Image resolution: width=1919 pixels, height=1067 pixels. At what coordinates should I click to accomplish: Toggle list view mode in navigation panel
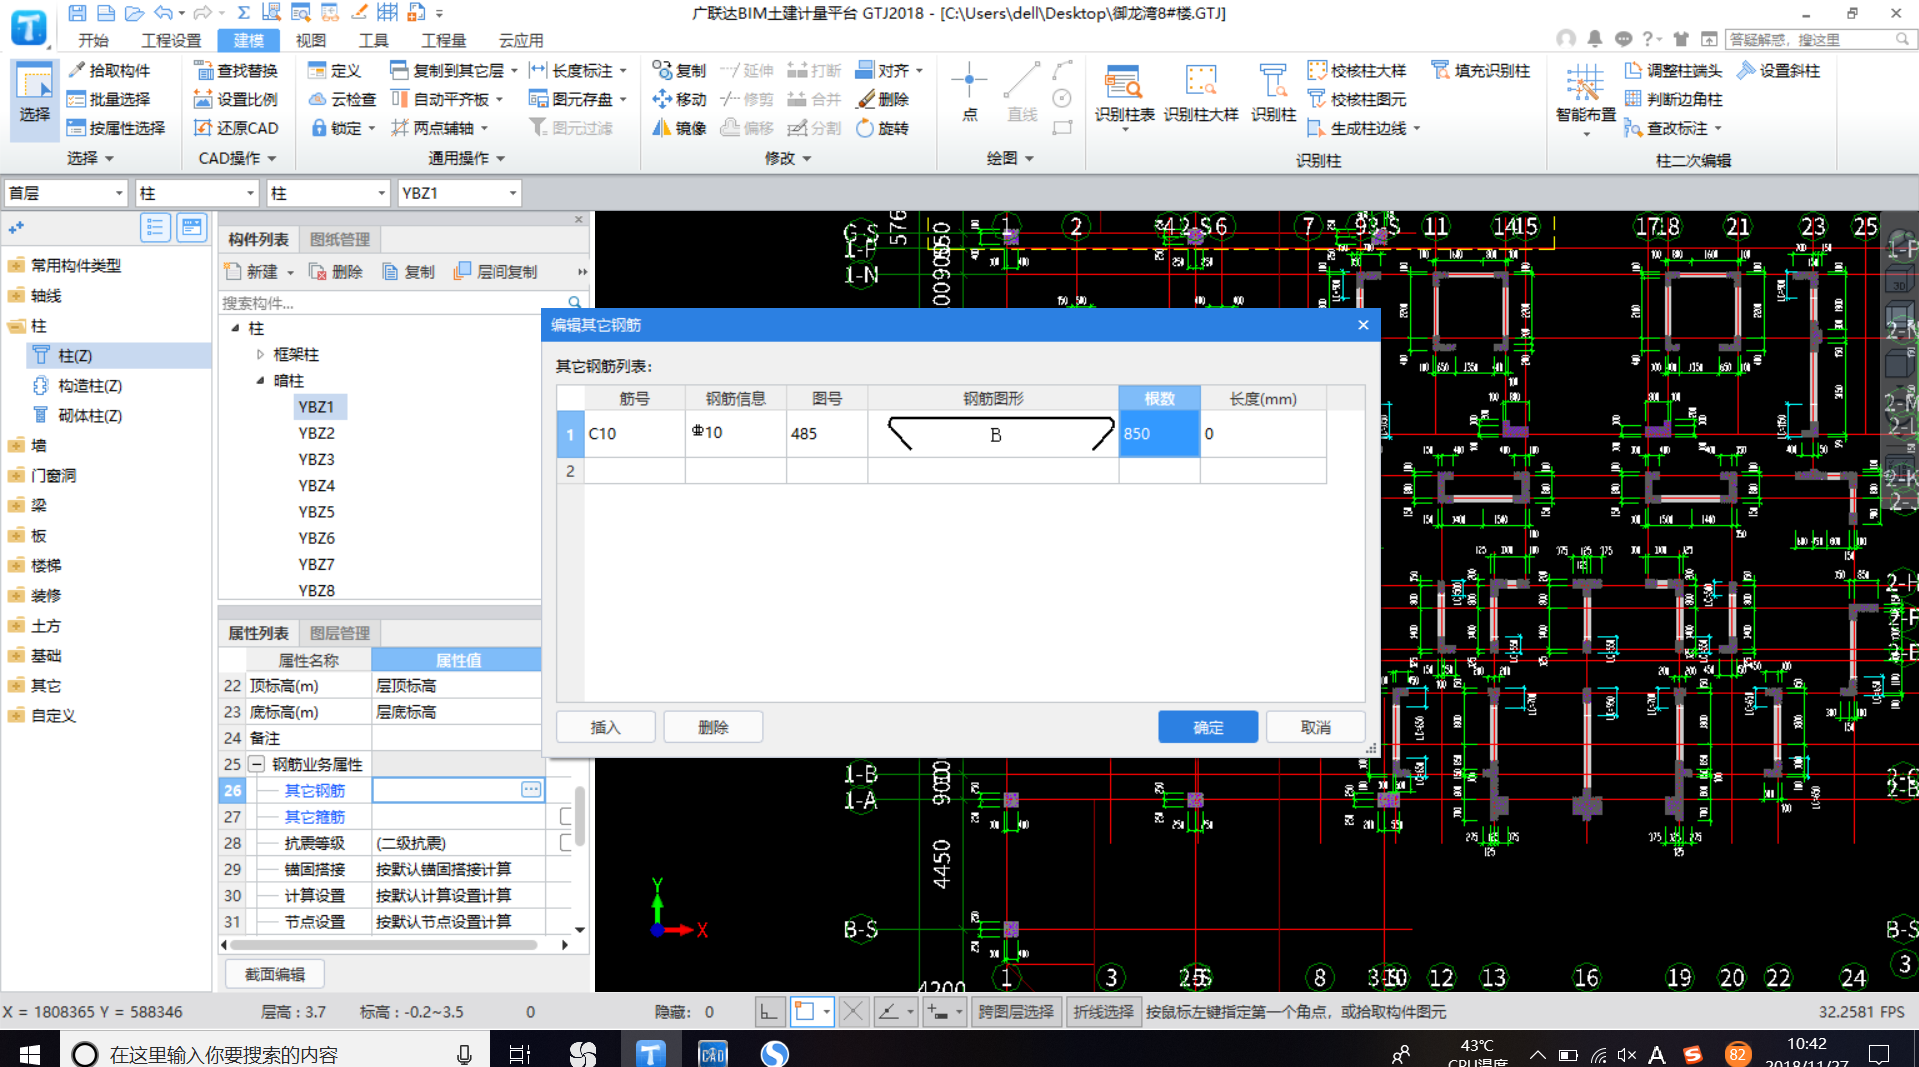tap(155, 227)
